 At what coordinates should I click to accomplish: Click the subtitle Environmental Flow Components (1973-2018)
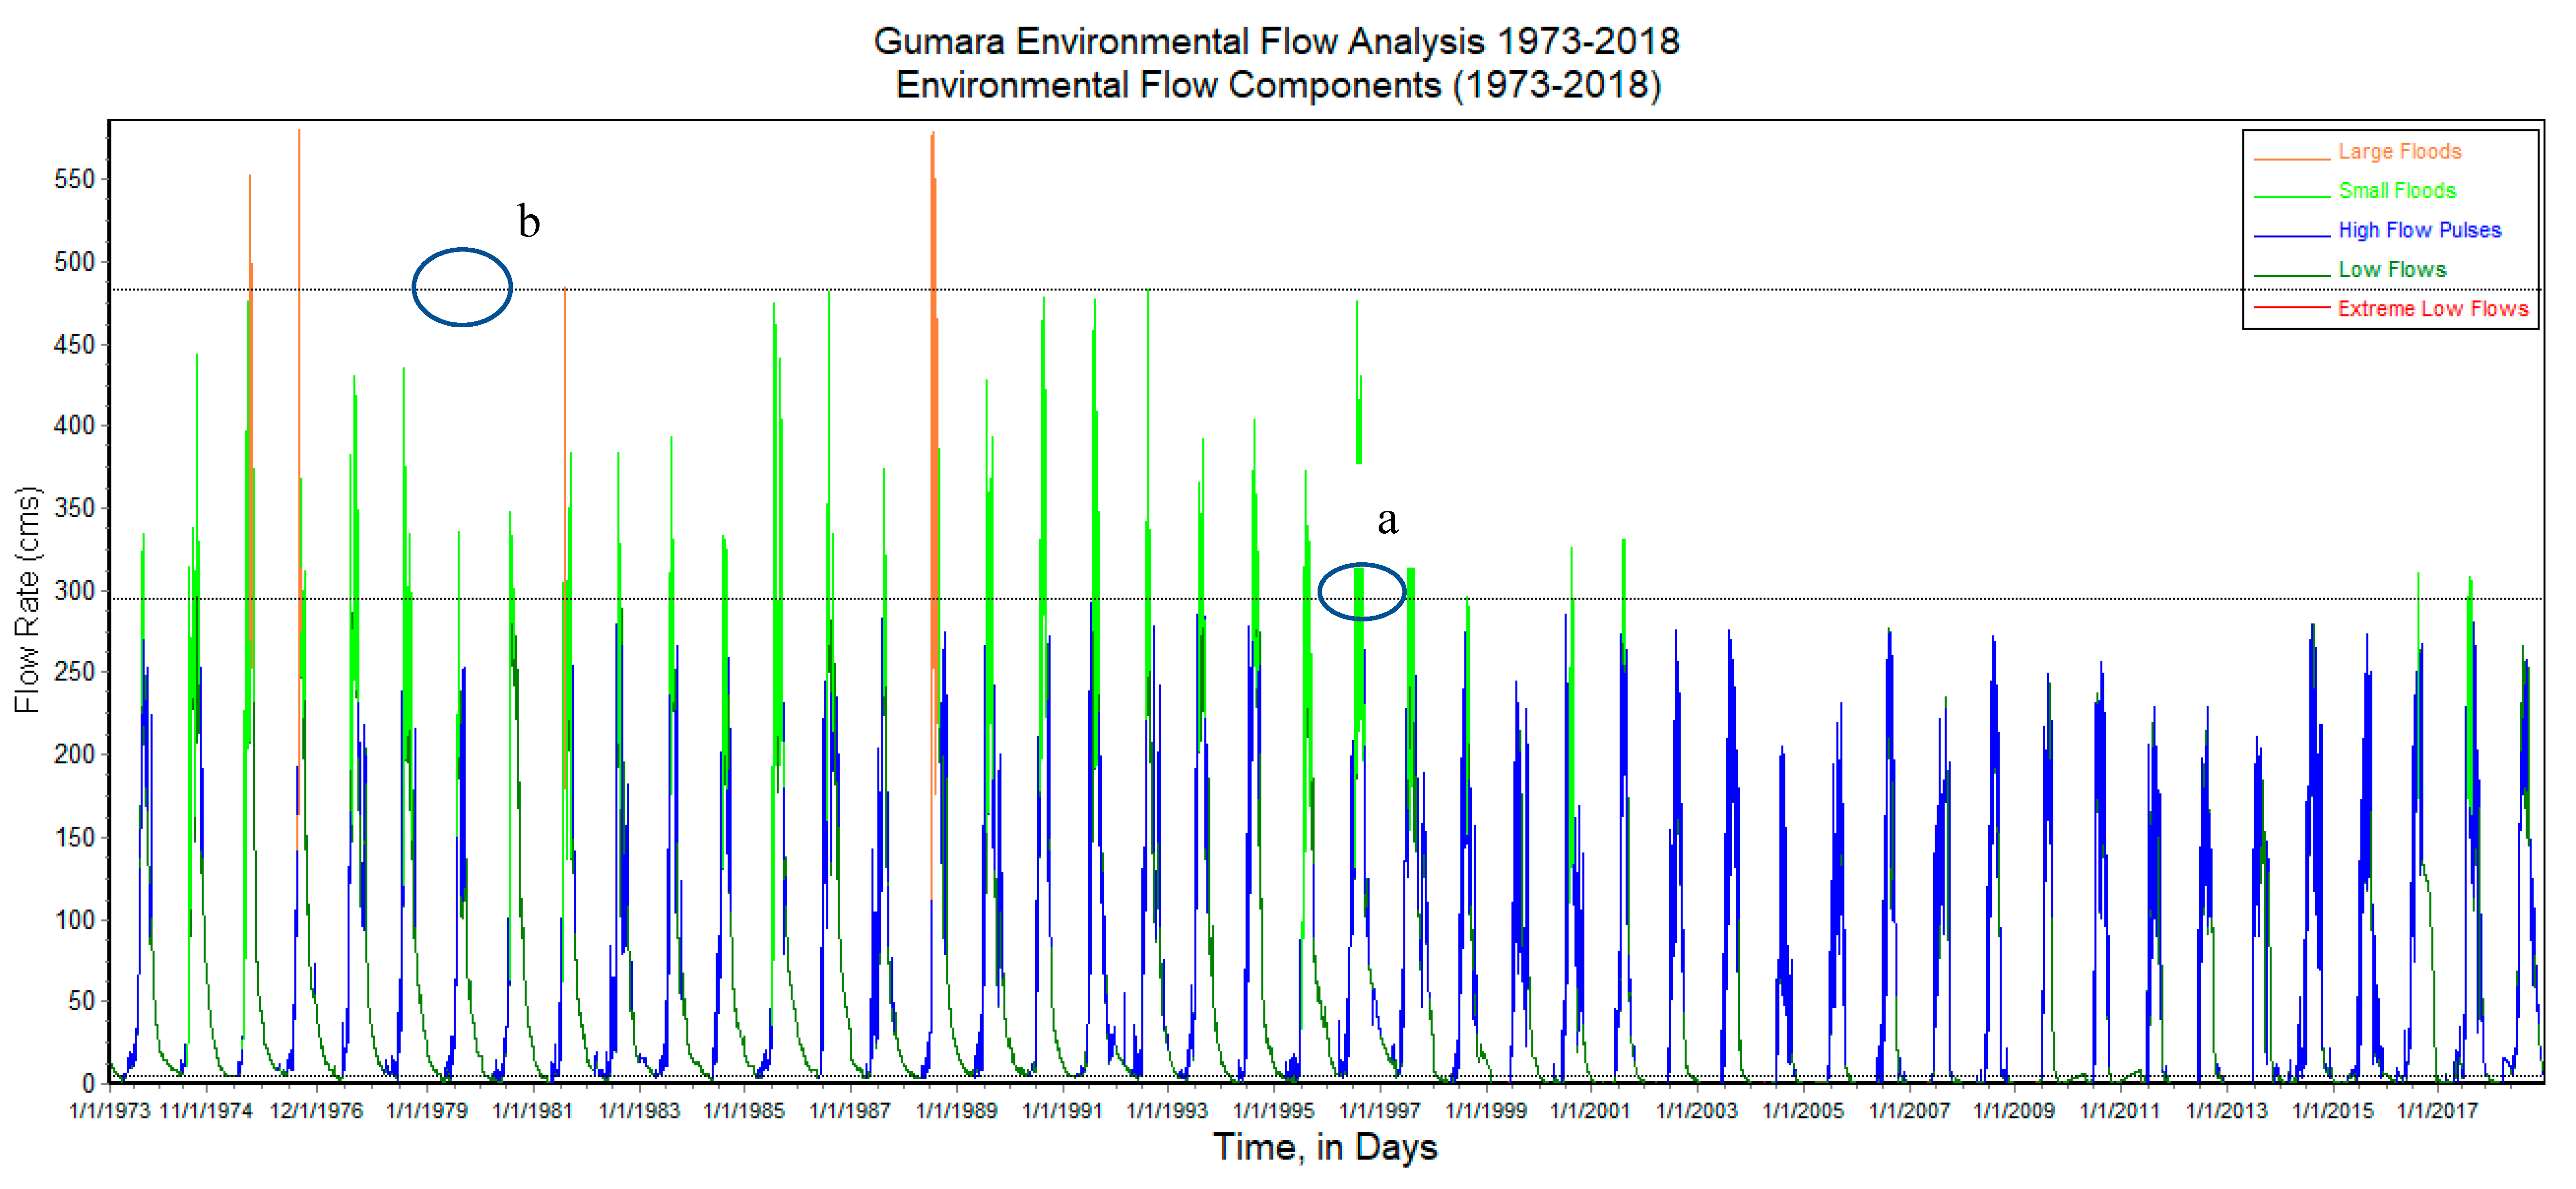click(x=1278, y=85)
